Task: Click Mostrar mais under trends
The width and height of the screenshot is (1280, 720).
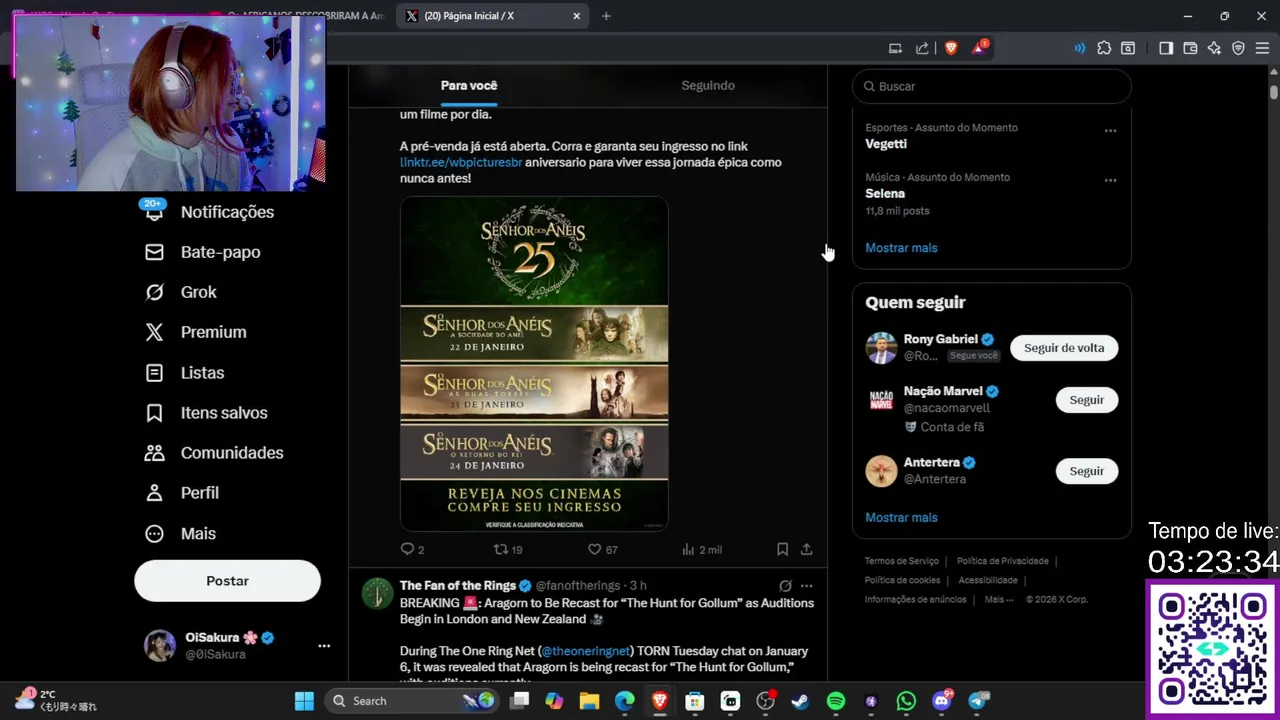Action: 901,248
